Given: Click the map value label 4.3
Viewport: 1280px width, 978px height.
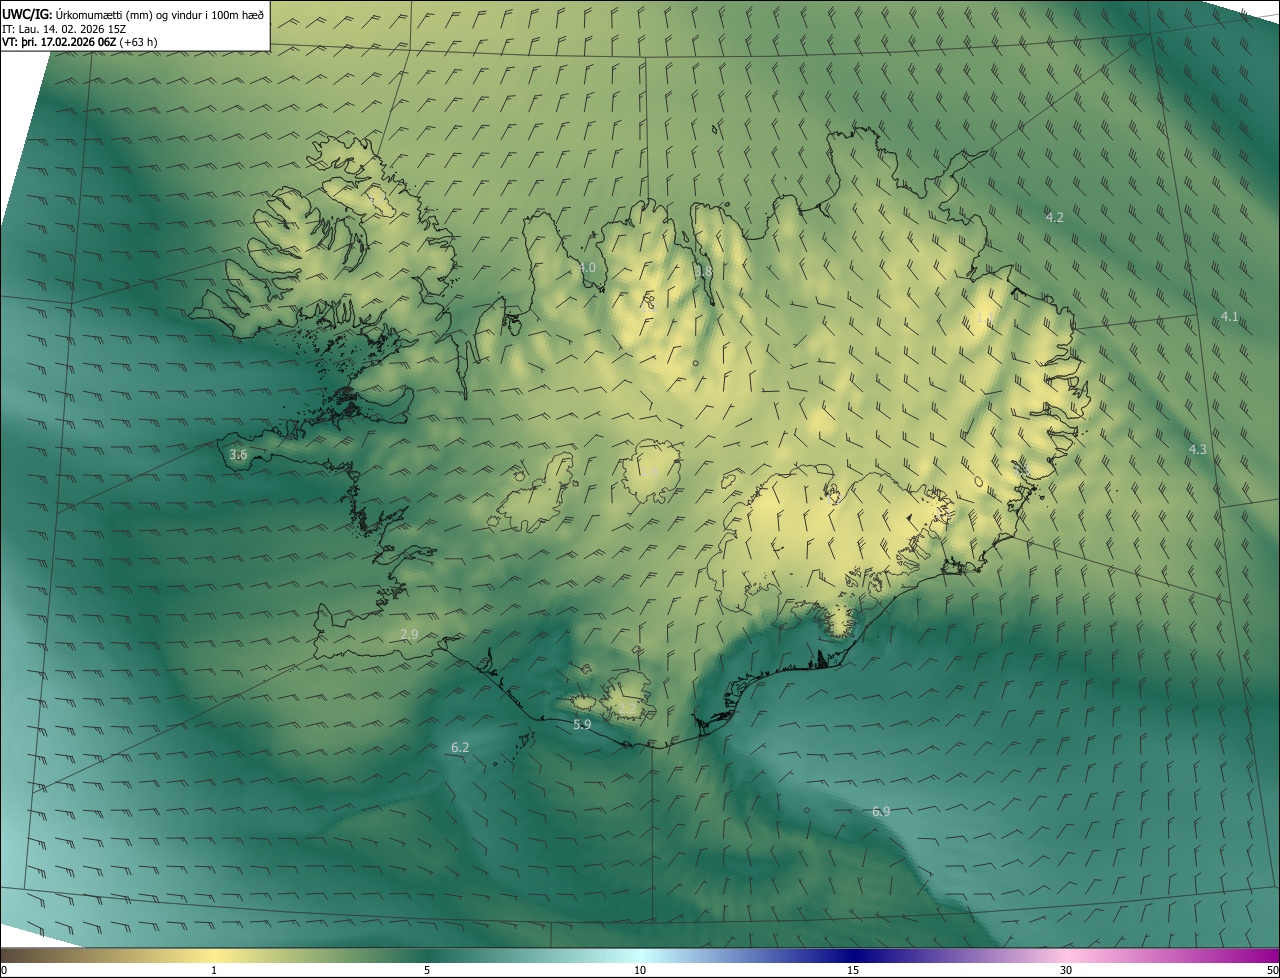Looking at the screenshot, I should [x=1197, y=449].
